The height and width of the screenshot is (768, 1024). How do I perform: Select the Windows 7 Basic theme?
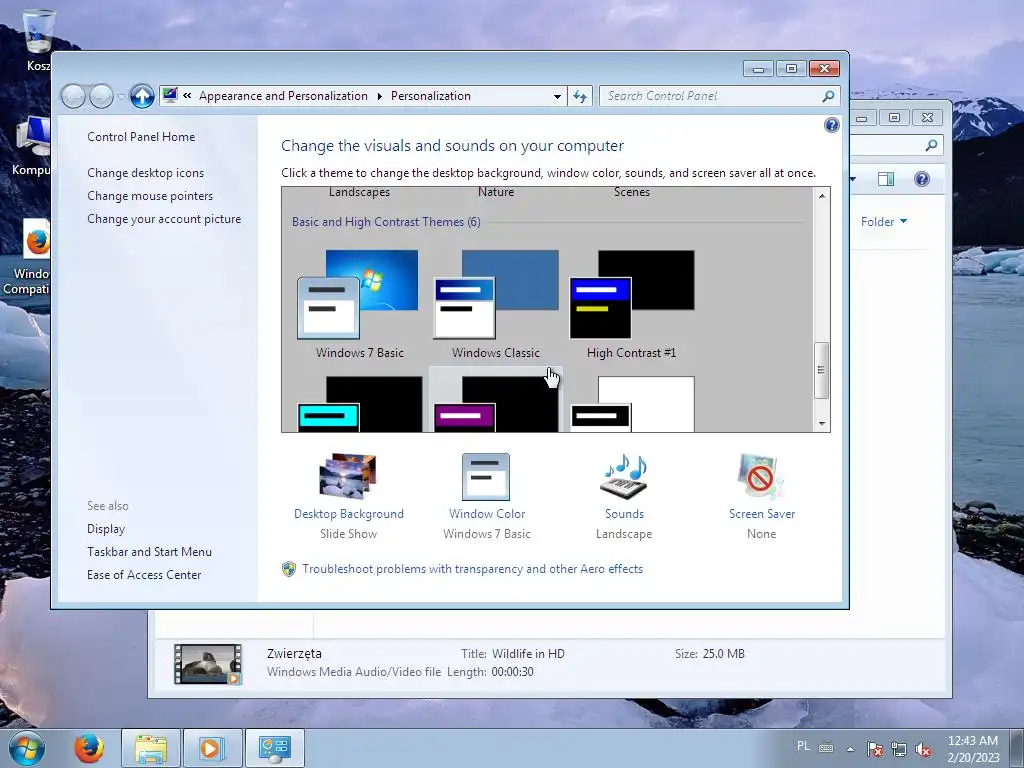pos(358,304)
